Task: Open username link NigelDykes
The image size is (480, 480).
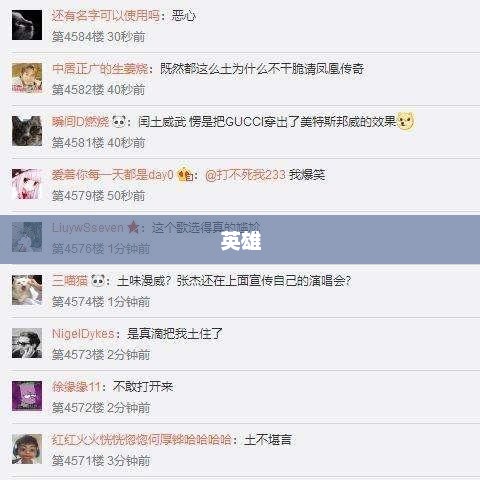Action: (83, 334)
